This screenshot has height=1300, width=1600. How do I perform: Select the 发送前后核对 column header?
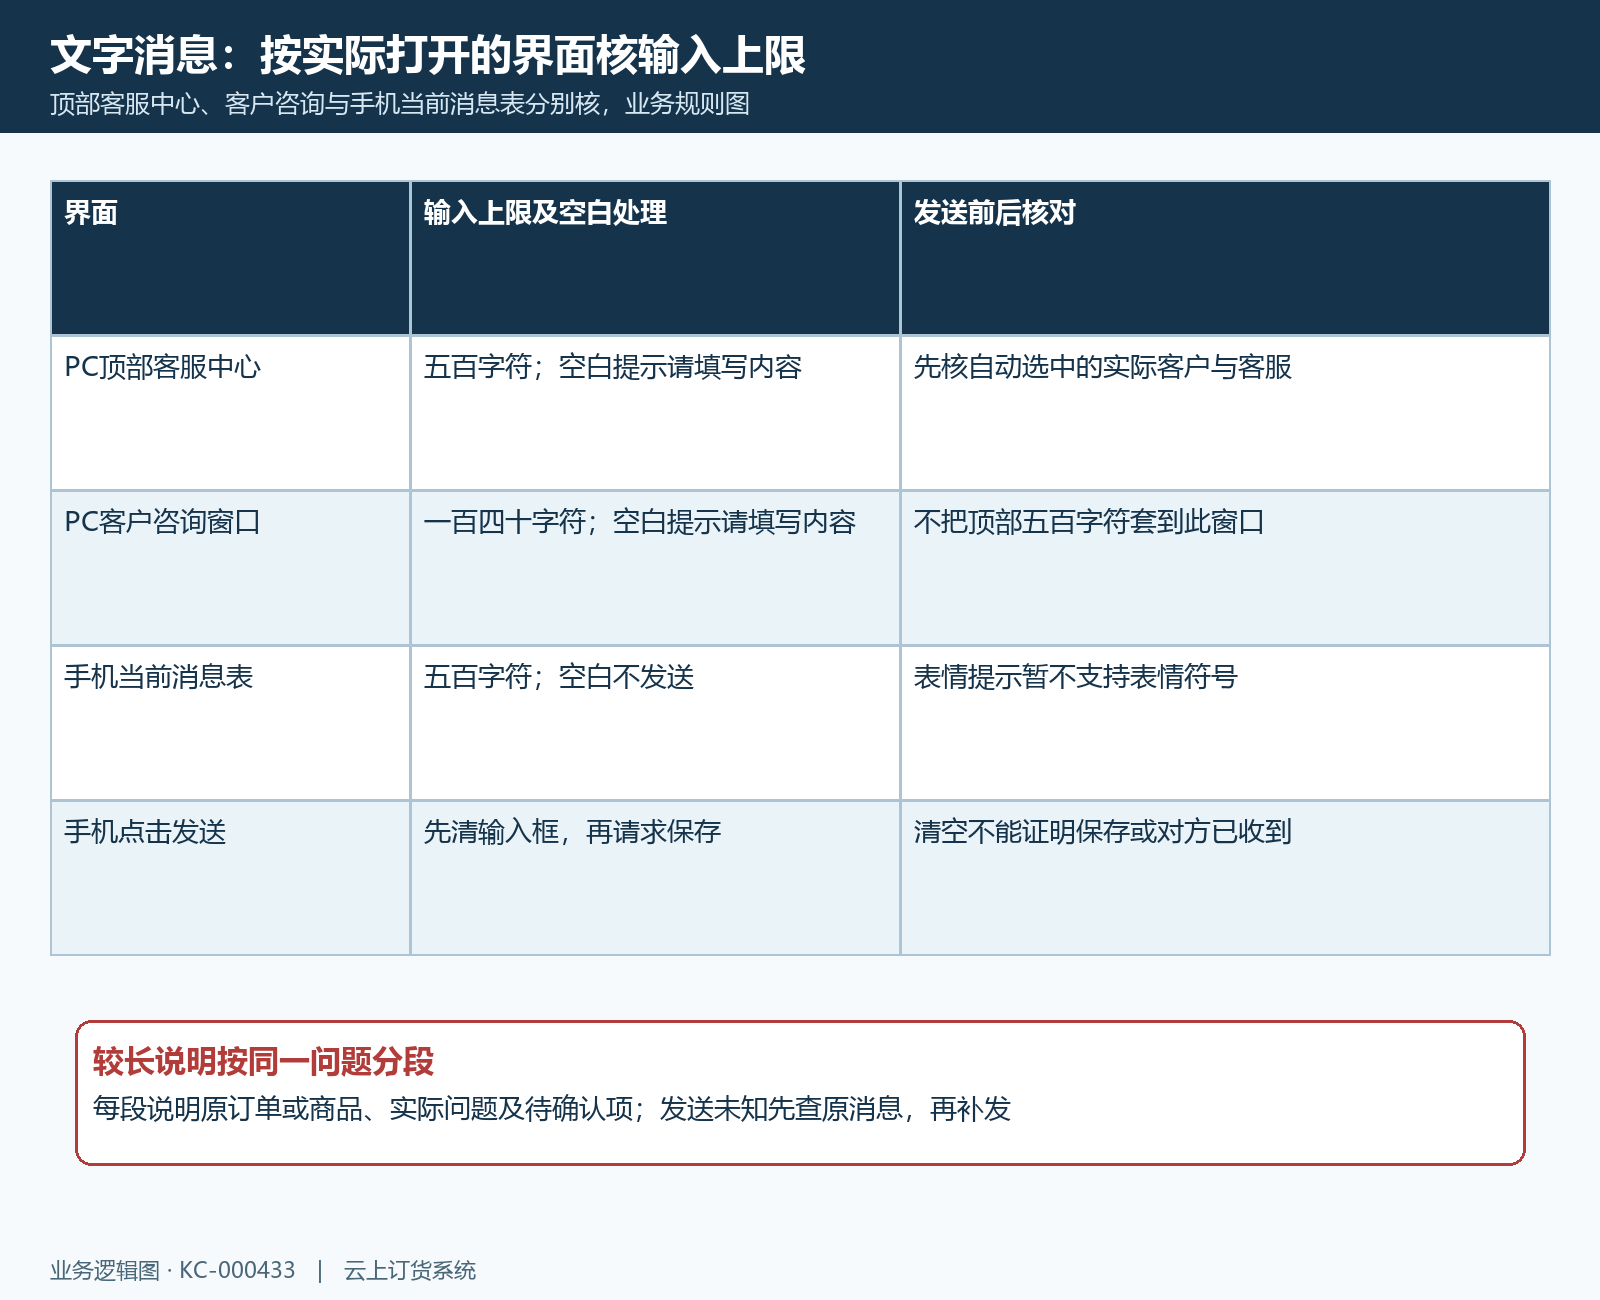pos(1225,258)
